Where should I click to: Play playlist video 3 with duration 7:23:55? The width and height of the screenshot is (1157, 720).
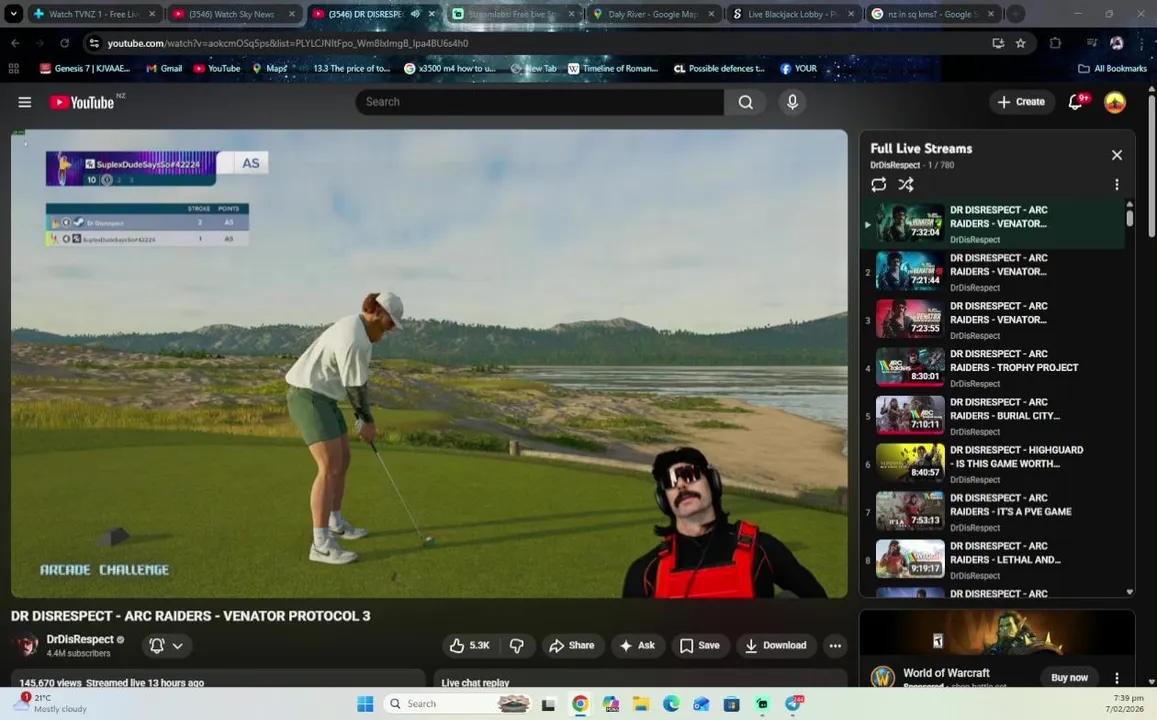coord(910,319)
